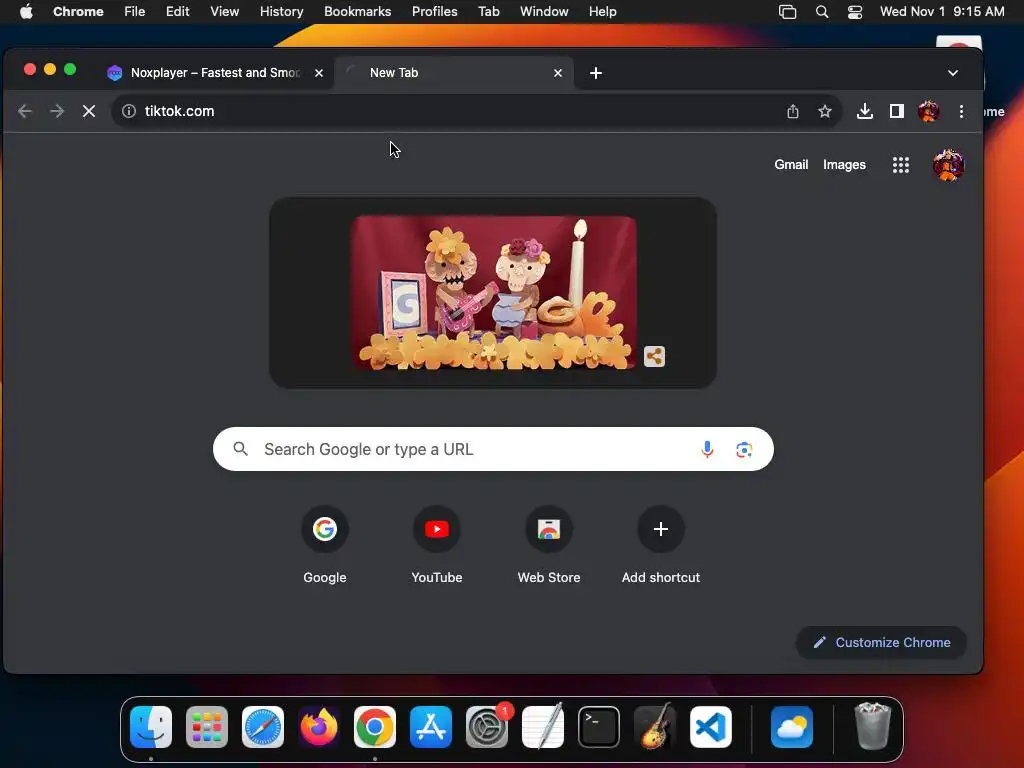Go back to the previous page

pos(25,111)
